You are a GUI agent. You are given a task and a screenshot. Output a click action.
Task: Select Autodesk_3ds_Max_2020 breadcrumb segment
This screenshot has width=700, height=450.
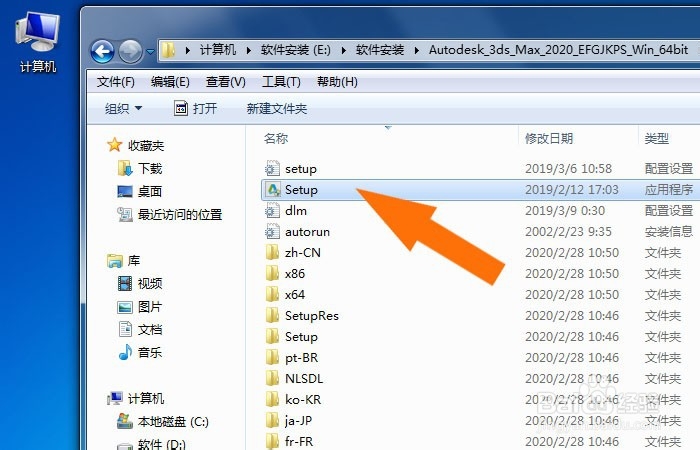tap(558, 50)
